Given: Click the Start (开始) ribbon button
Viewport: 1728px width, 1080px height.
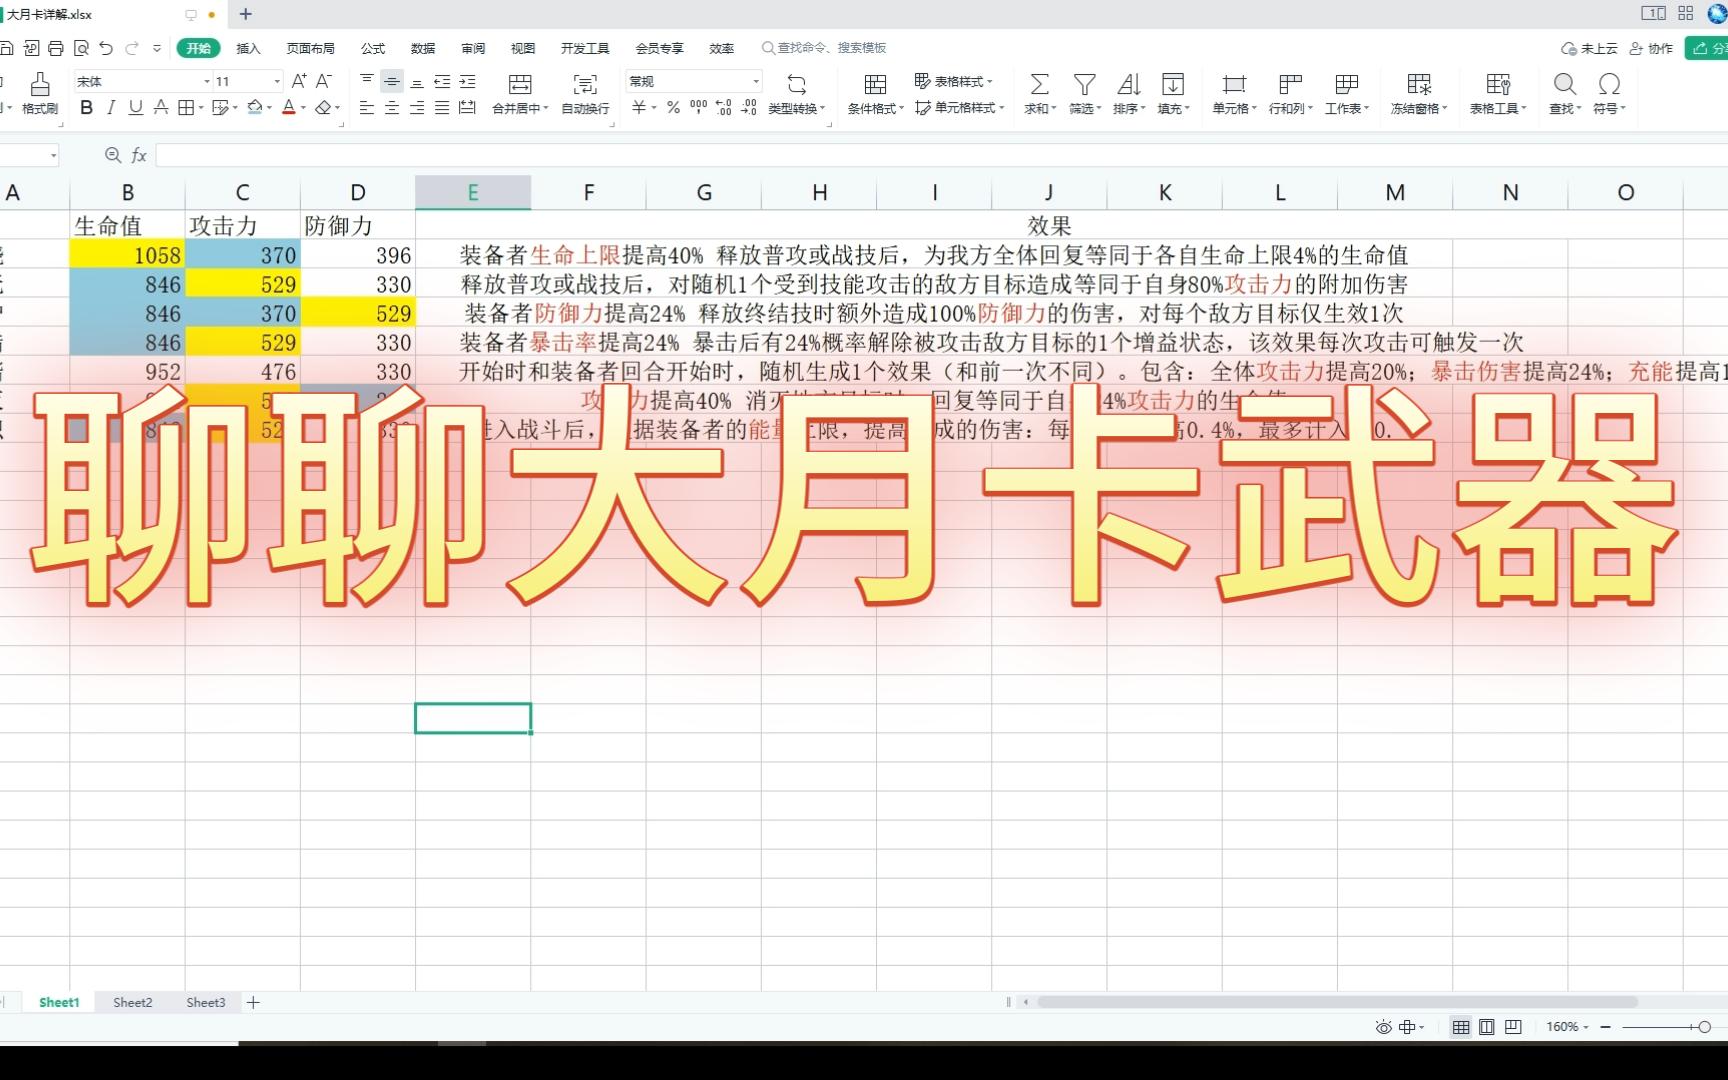Looking at the screenshot, I should [199, 48].
